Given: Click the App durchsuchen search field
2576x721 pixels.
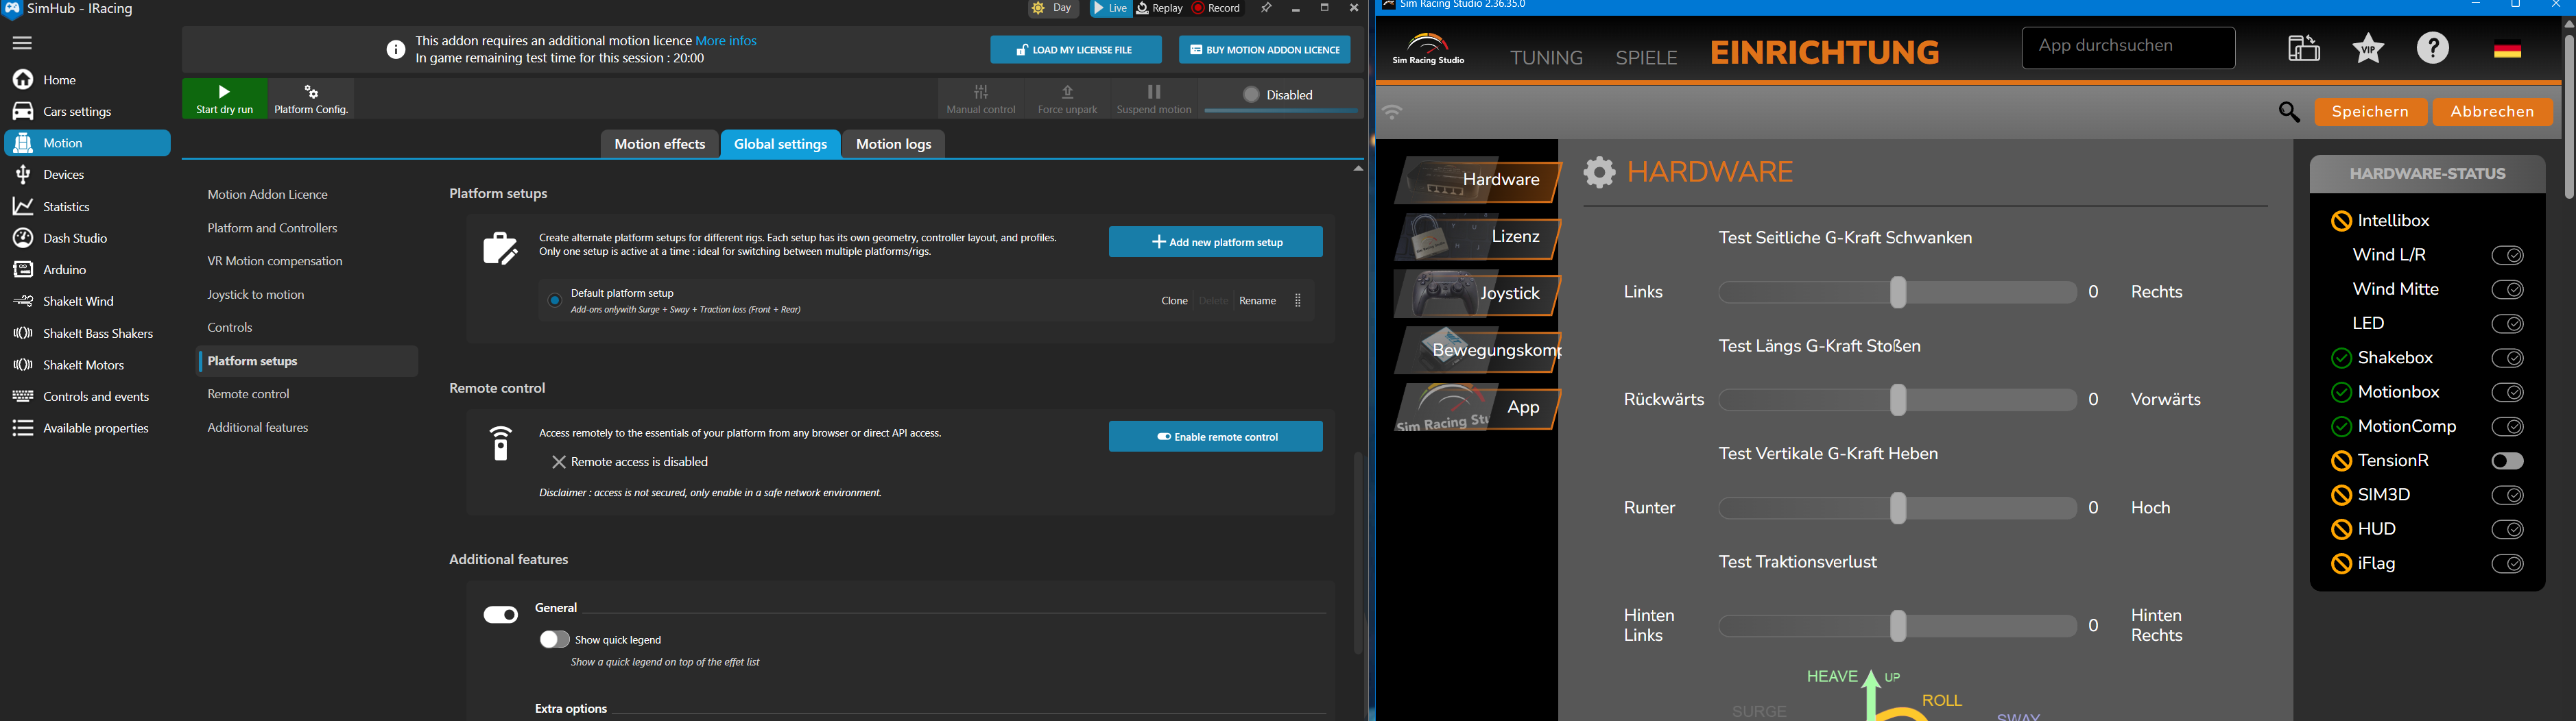Looking at the screenshot, I should pos(2128,48).
